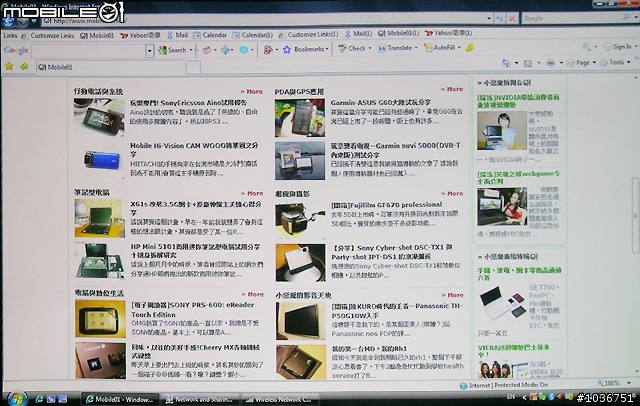The width and height of the screenshot is (640, 406).
Task: Click the popup blocker icon before Bookmarks
Action: [268, 50]
